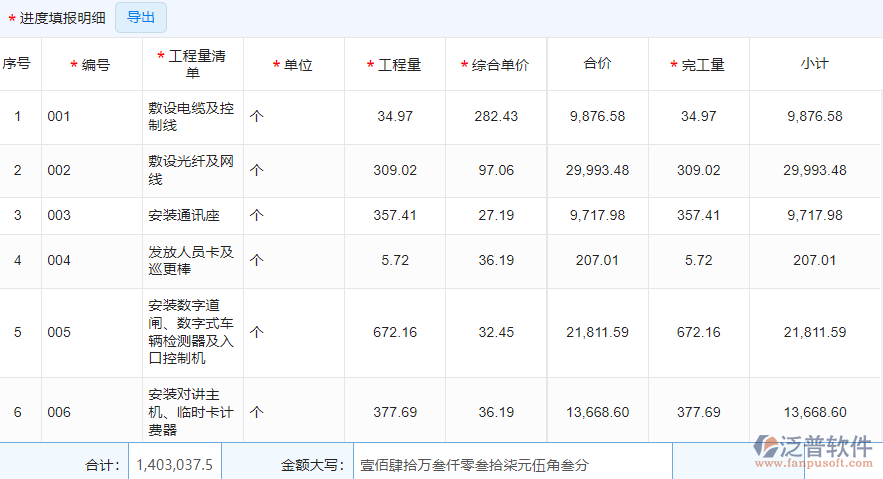Click the 导出 export button

pos(141,17)
